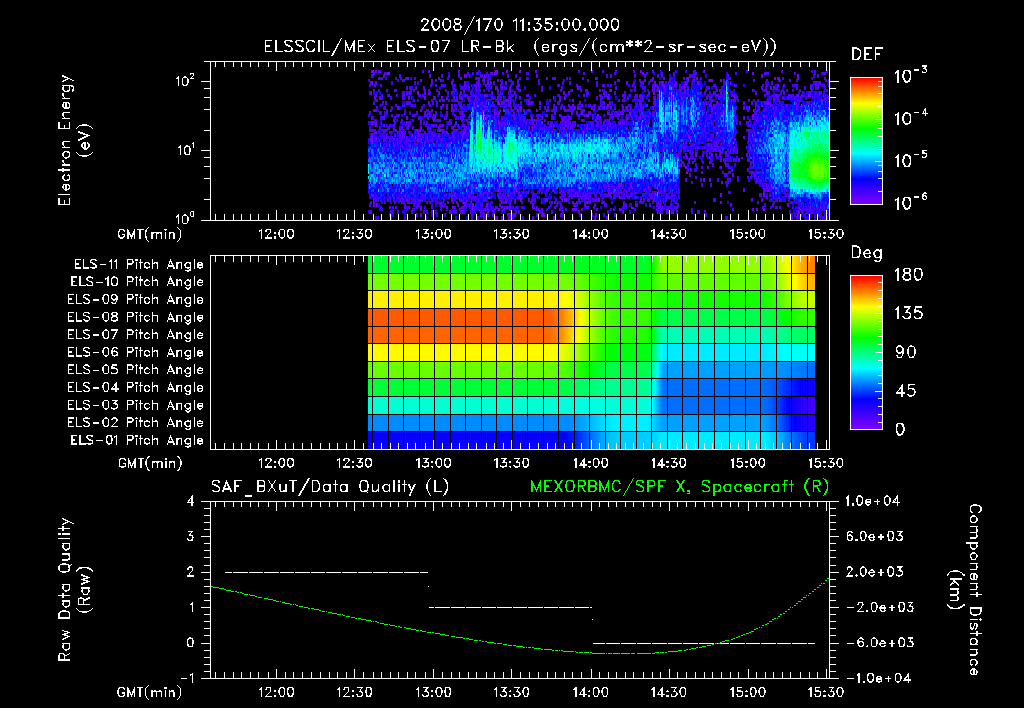Click the DEF color bar legend
The image size is (1024, 708).
pos(867,140)
